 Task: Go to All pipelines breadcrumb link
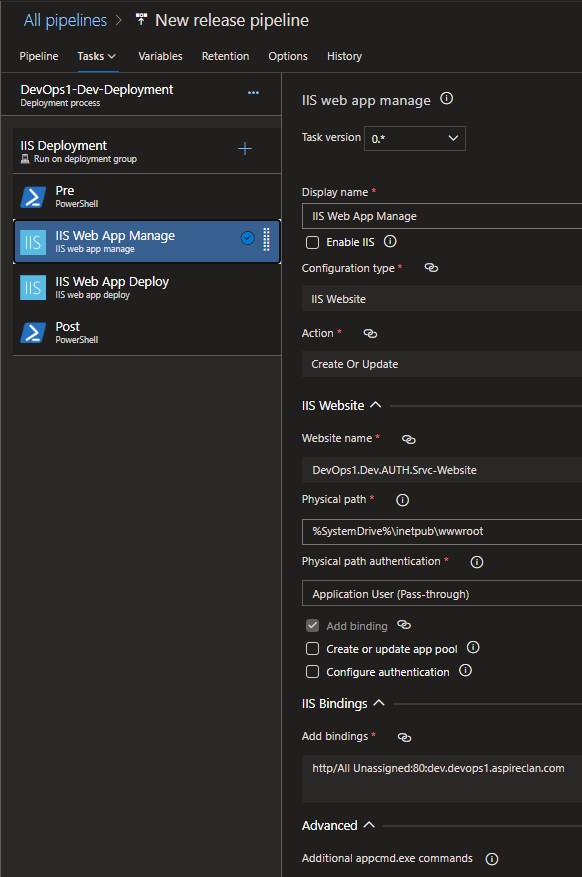point(65,20)
